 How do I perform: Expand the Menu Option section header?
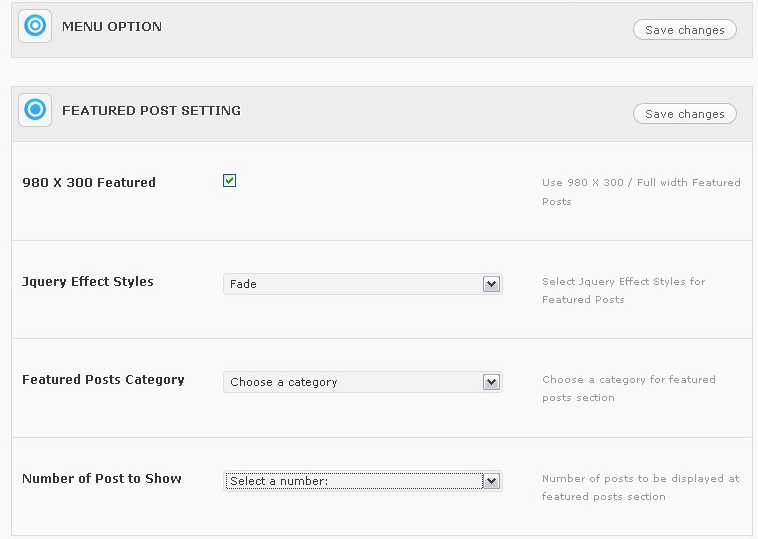pyautogui.click(x=112, y=27)
